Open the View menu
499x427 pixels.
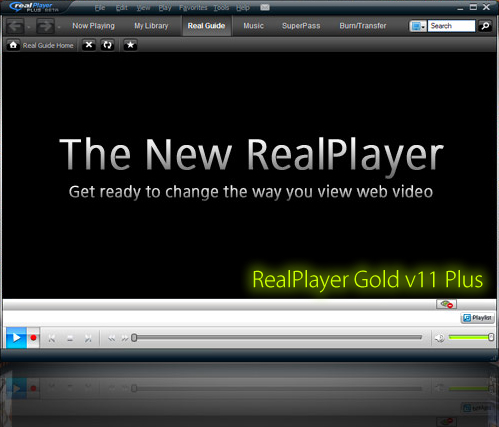143,8
